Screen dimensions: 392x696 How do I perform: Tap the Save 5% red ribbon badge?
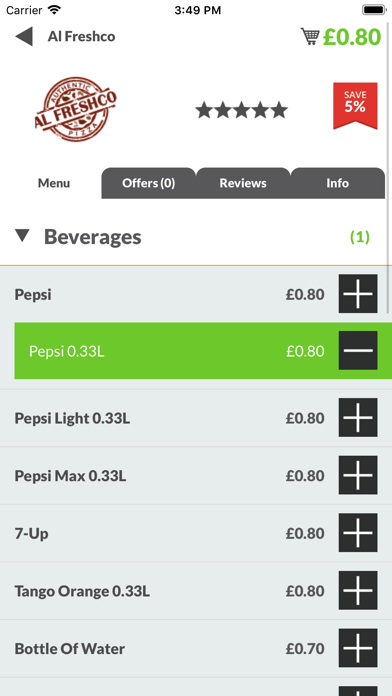point(355,106)
